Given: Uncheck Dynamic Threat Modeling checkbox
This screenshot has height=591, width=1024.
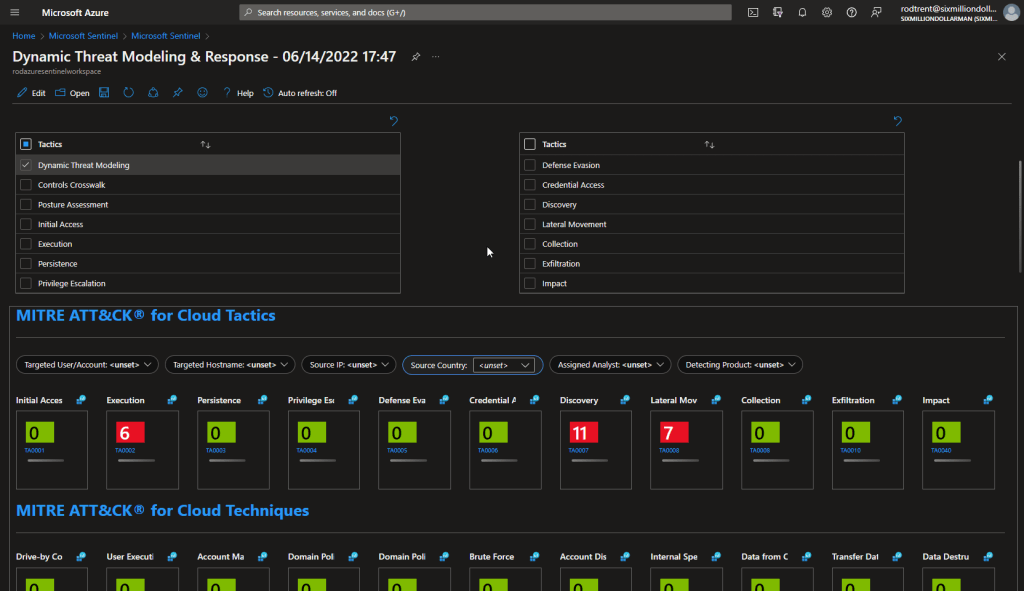Looking at the screenshot, I should 25,165.
